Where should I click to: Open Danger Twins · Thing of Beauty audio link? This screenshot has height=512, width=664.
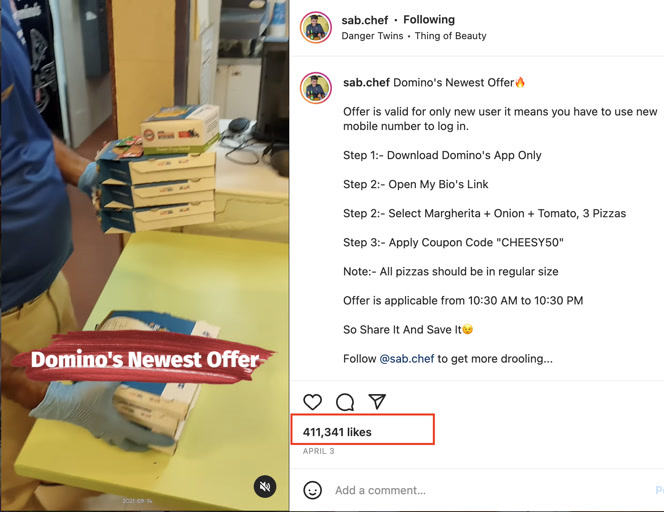point(414,36)
